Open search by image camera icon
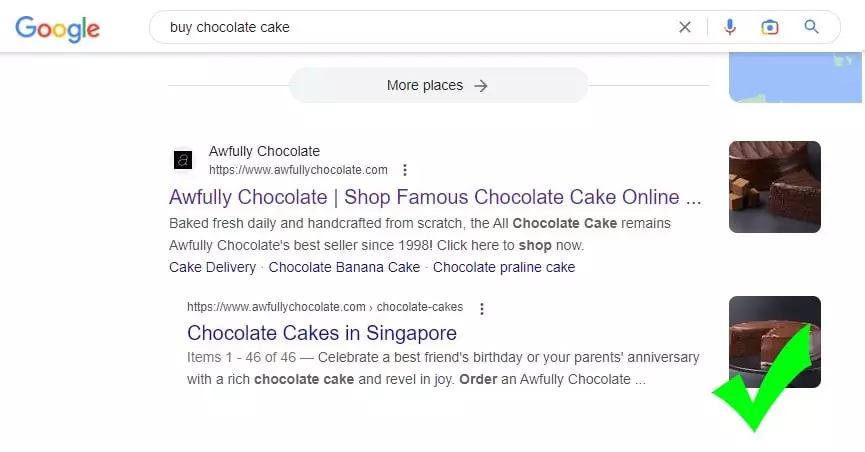This screenshot has width=865, height=452. pos(770,27)
